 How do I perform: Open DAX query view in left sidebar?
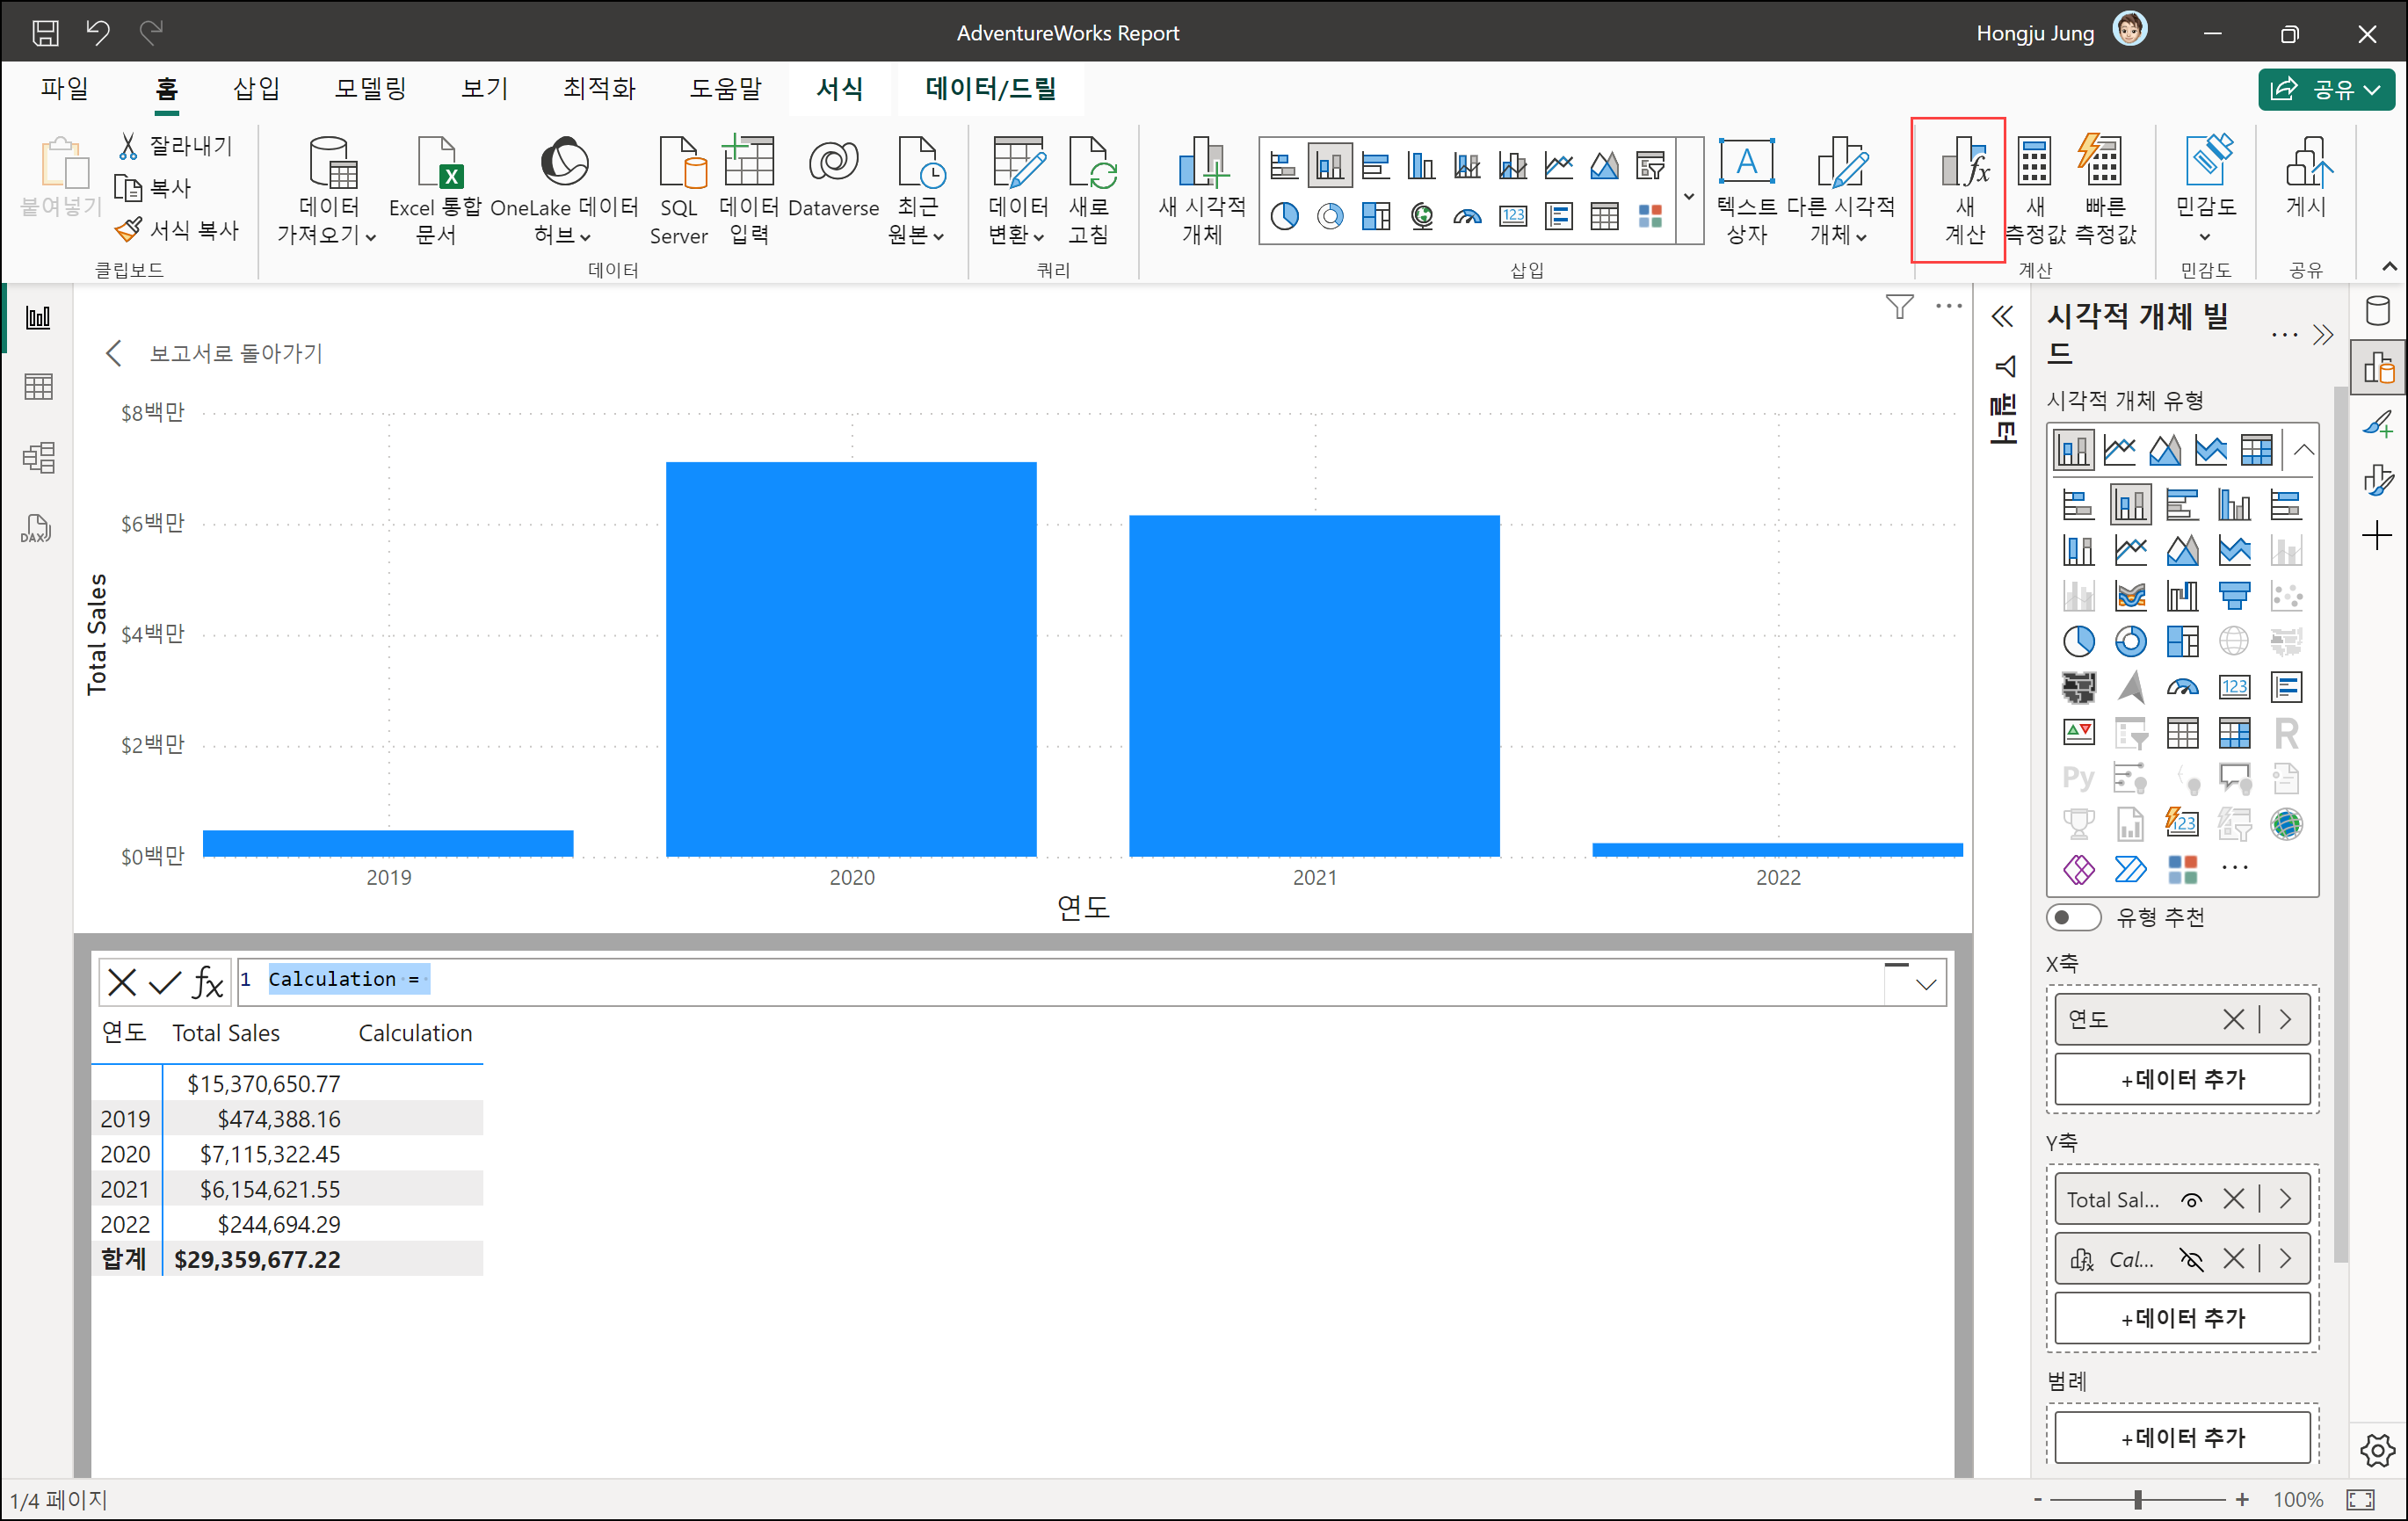click(37, 528)
